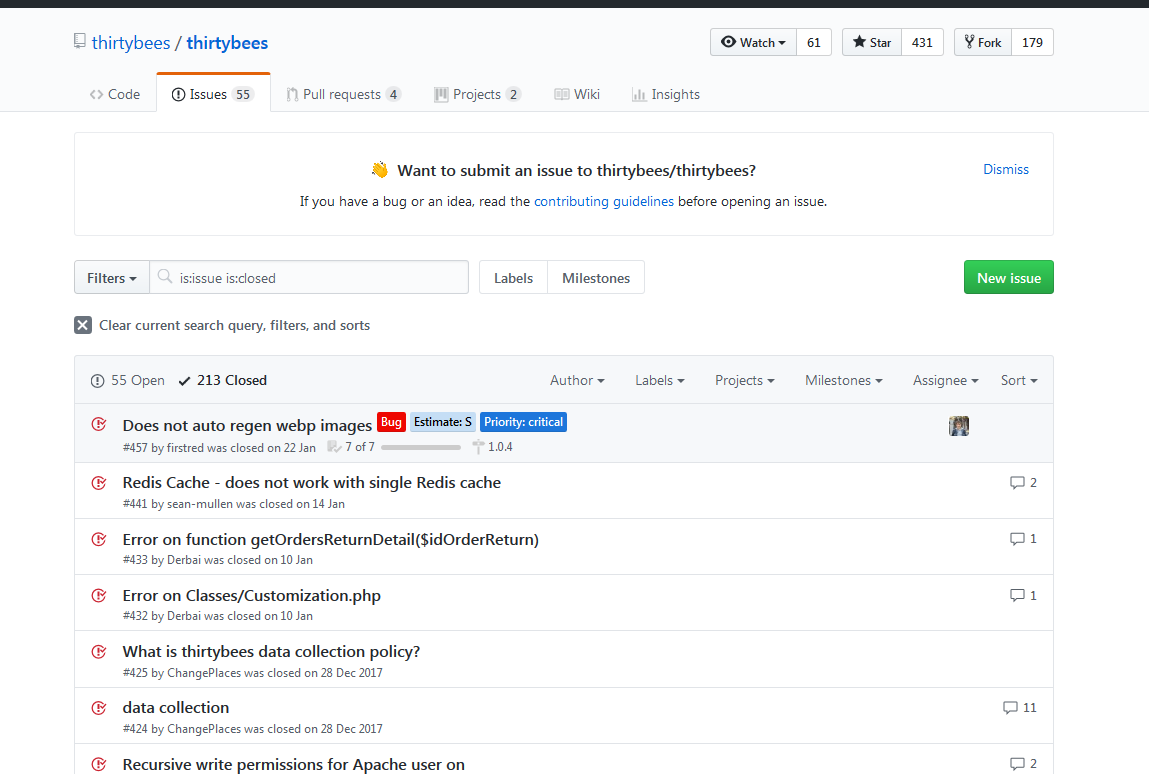
Task: Show the 55 Open issues
Action: 128,380
